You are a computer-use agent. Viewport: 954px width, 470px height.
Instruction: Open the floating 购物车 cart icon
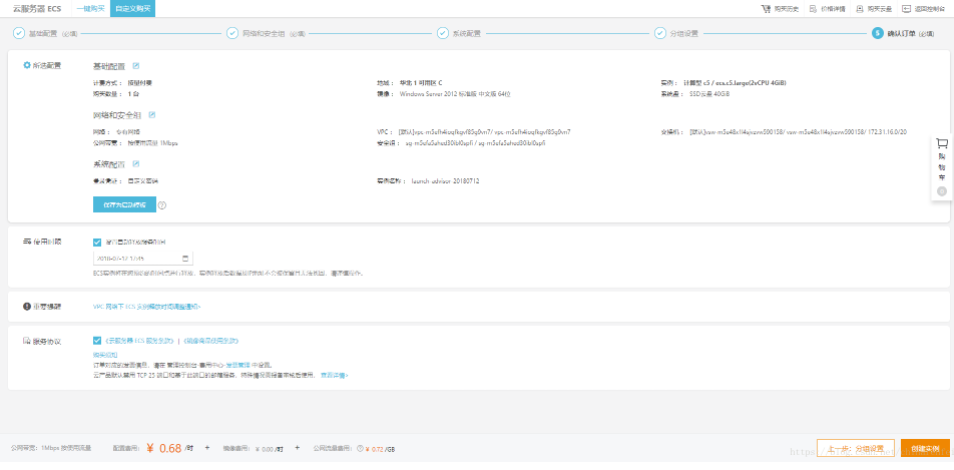pyautogui.click(x=942, y=144)
